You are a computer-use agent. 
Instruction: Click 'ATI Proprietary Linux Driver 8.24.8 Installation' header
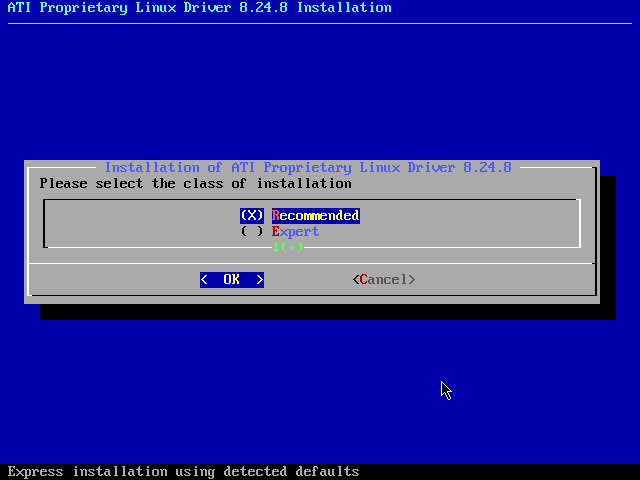coord(200,8)
